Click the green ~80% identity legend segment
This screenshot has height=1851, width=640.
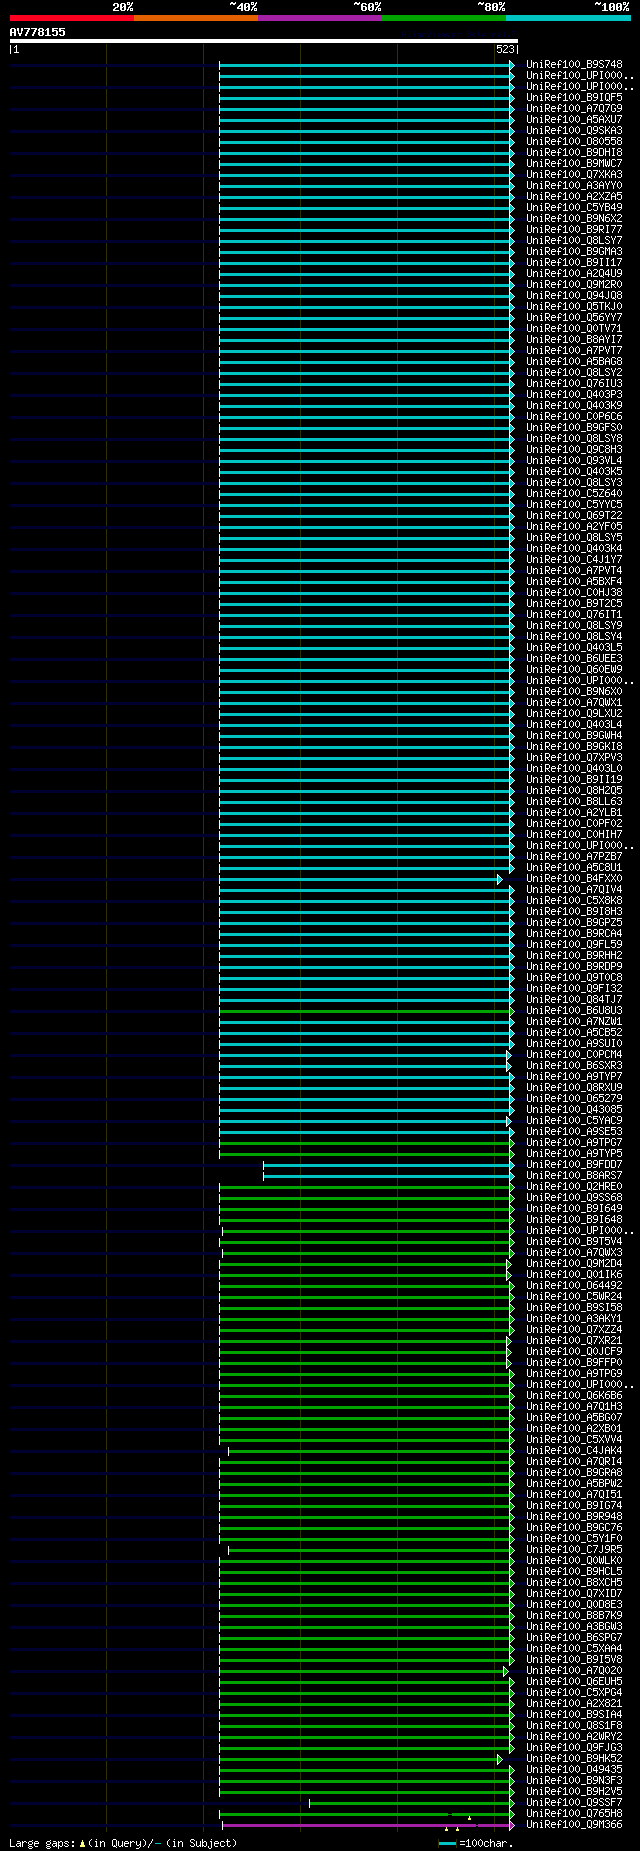tap(443, 18)
